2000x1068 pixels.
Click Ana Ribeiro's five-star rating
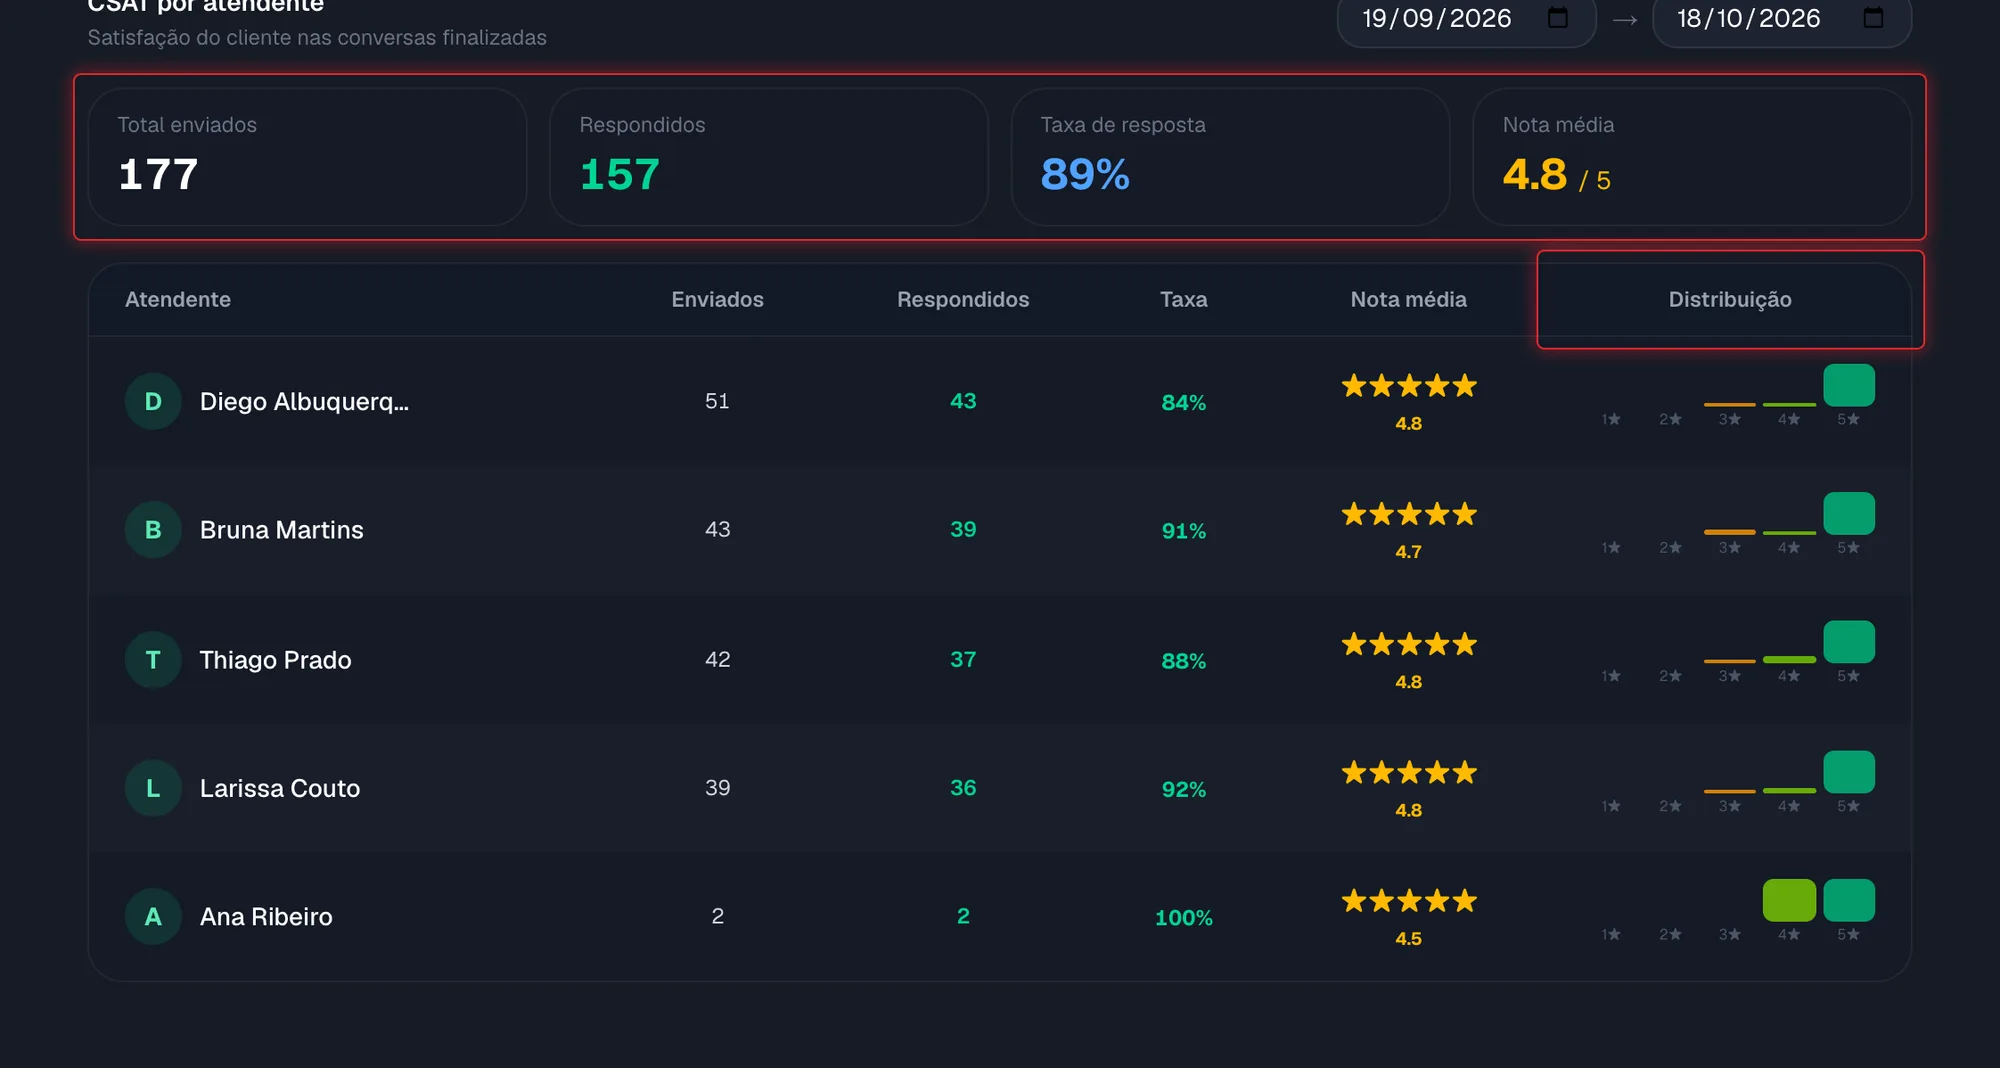1409,901
